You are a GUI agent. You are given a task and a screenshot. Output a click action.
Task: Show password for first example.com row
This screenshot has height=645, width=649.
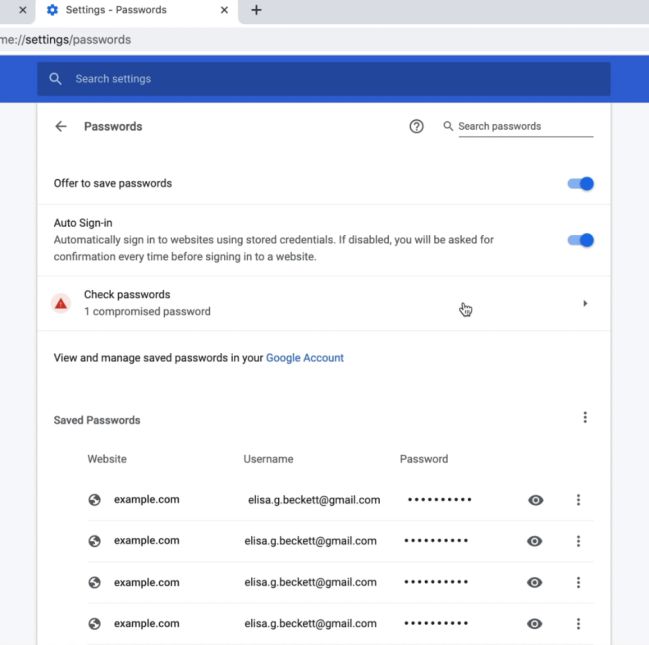536,500
